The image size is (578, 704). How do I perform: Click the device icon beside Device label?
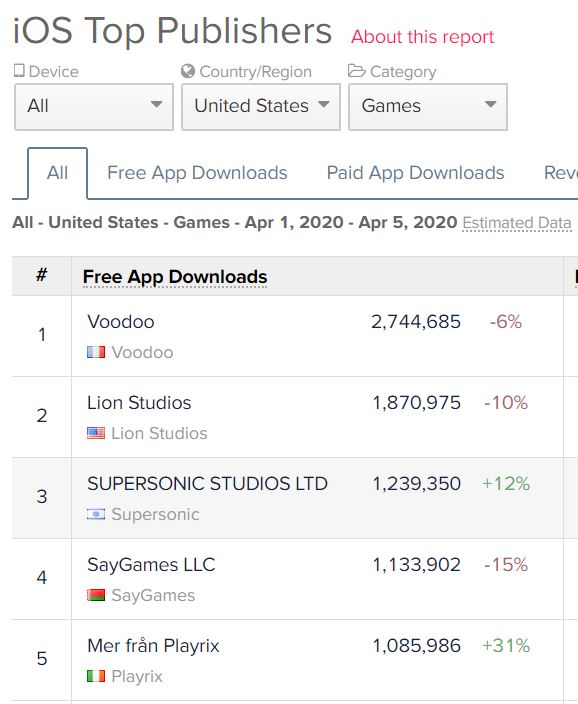pyautogui.click(x=19, y=70)
